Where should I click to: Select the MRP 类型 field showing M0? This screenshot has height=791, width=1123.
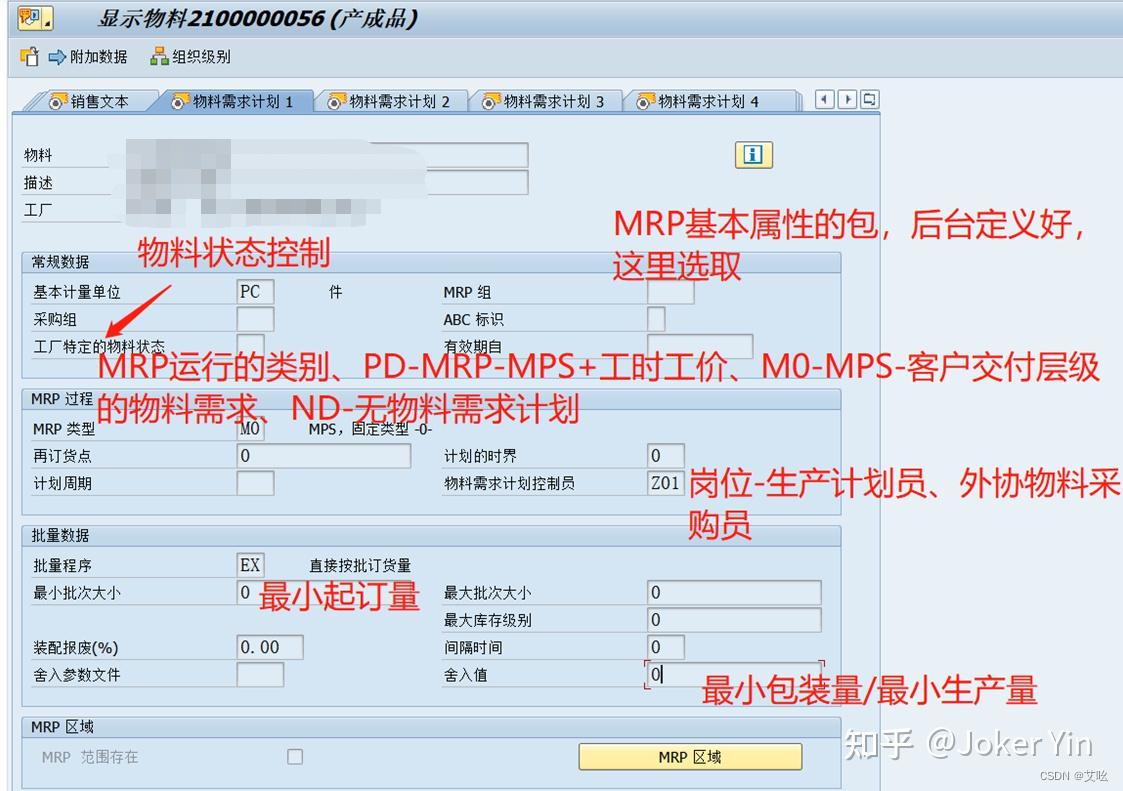pos(250,428)
